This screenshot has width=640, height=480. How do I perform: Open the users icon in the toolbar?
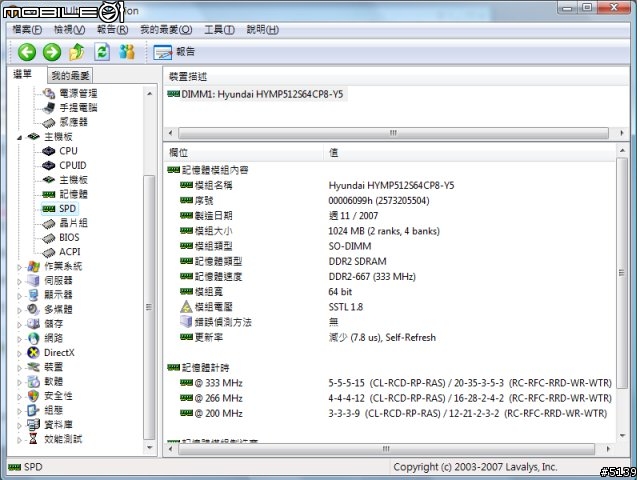point(127,52)
